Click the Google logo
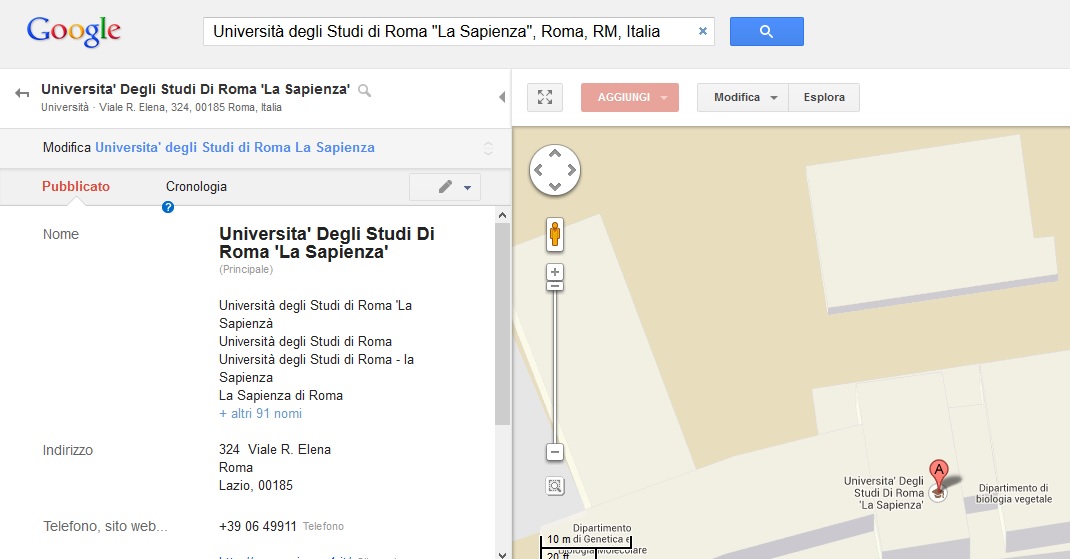This screenshot has width=1070, height=559. click(74, 31)
